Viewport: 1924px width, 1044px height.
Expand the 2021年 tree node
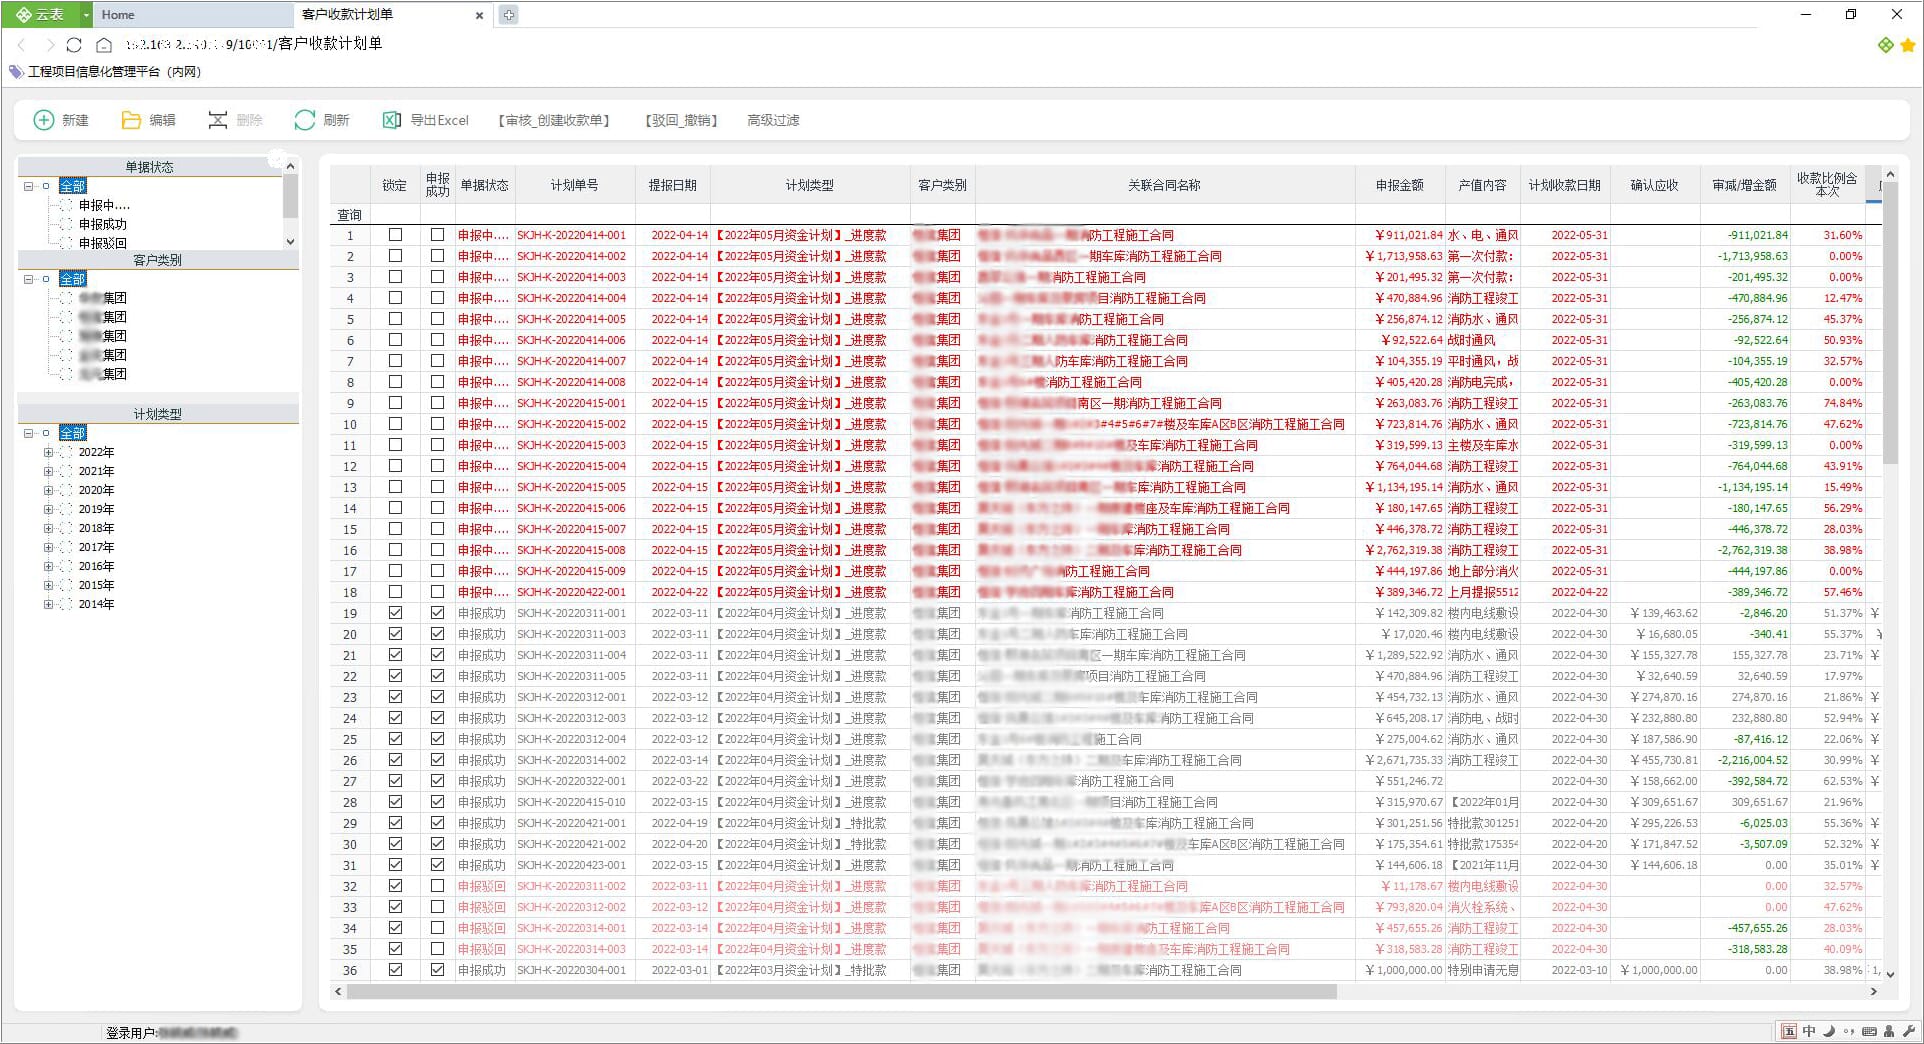point(48,471)
